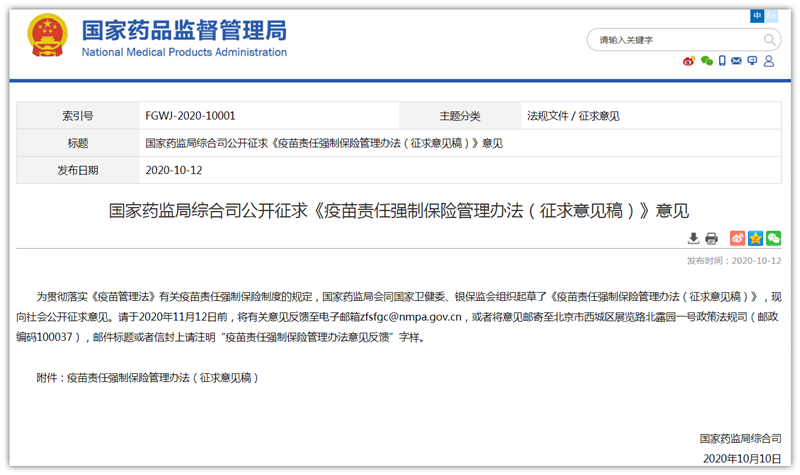Open the Weibo icon in the header
The image size is (800, 475).
[x=689, y=61]
